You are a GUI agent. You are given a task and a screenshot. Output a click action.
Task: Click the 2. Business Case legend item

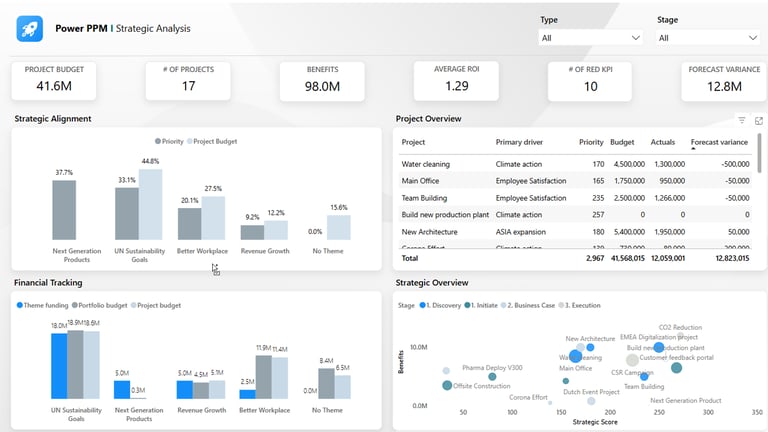[528, 305]
